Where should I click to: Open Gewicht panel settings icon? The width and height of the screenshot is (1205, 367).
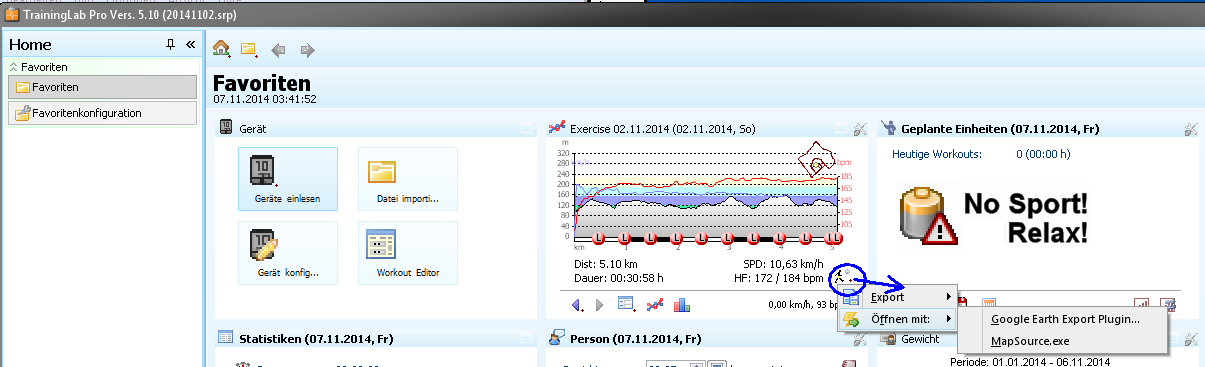(1190, 339)
